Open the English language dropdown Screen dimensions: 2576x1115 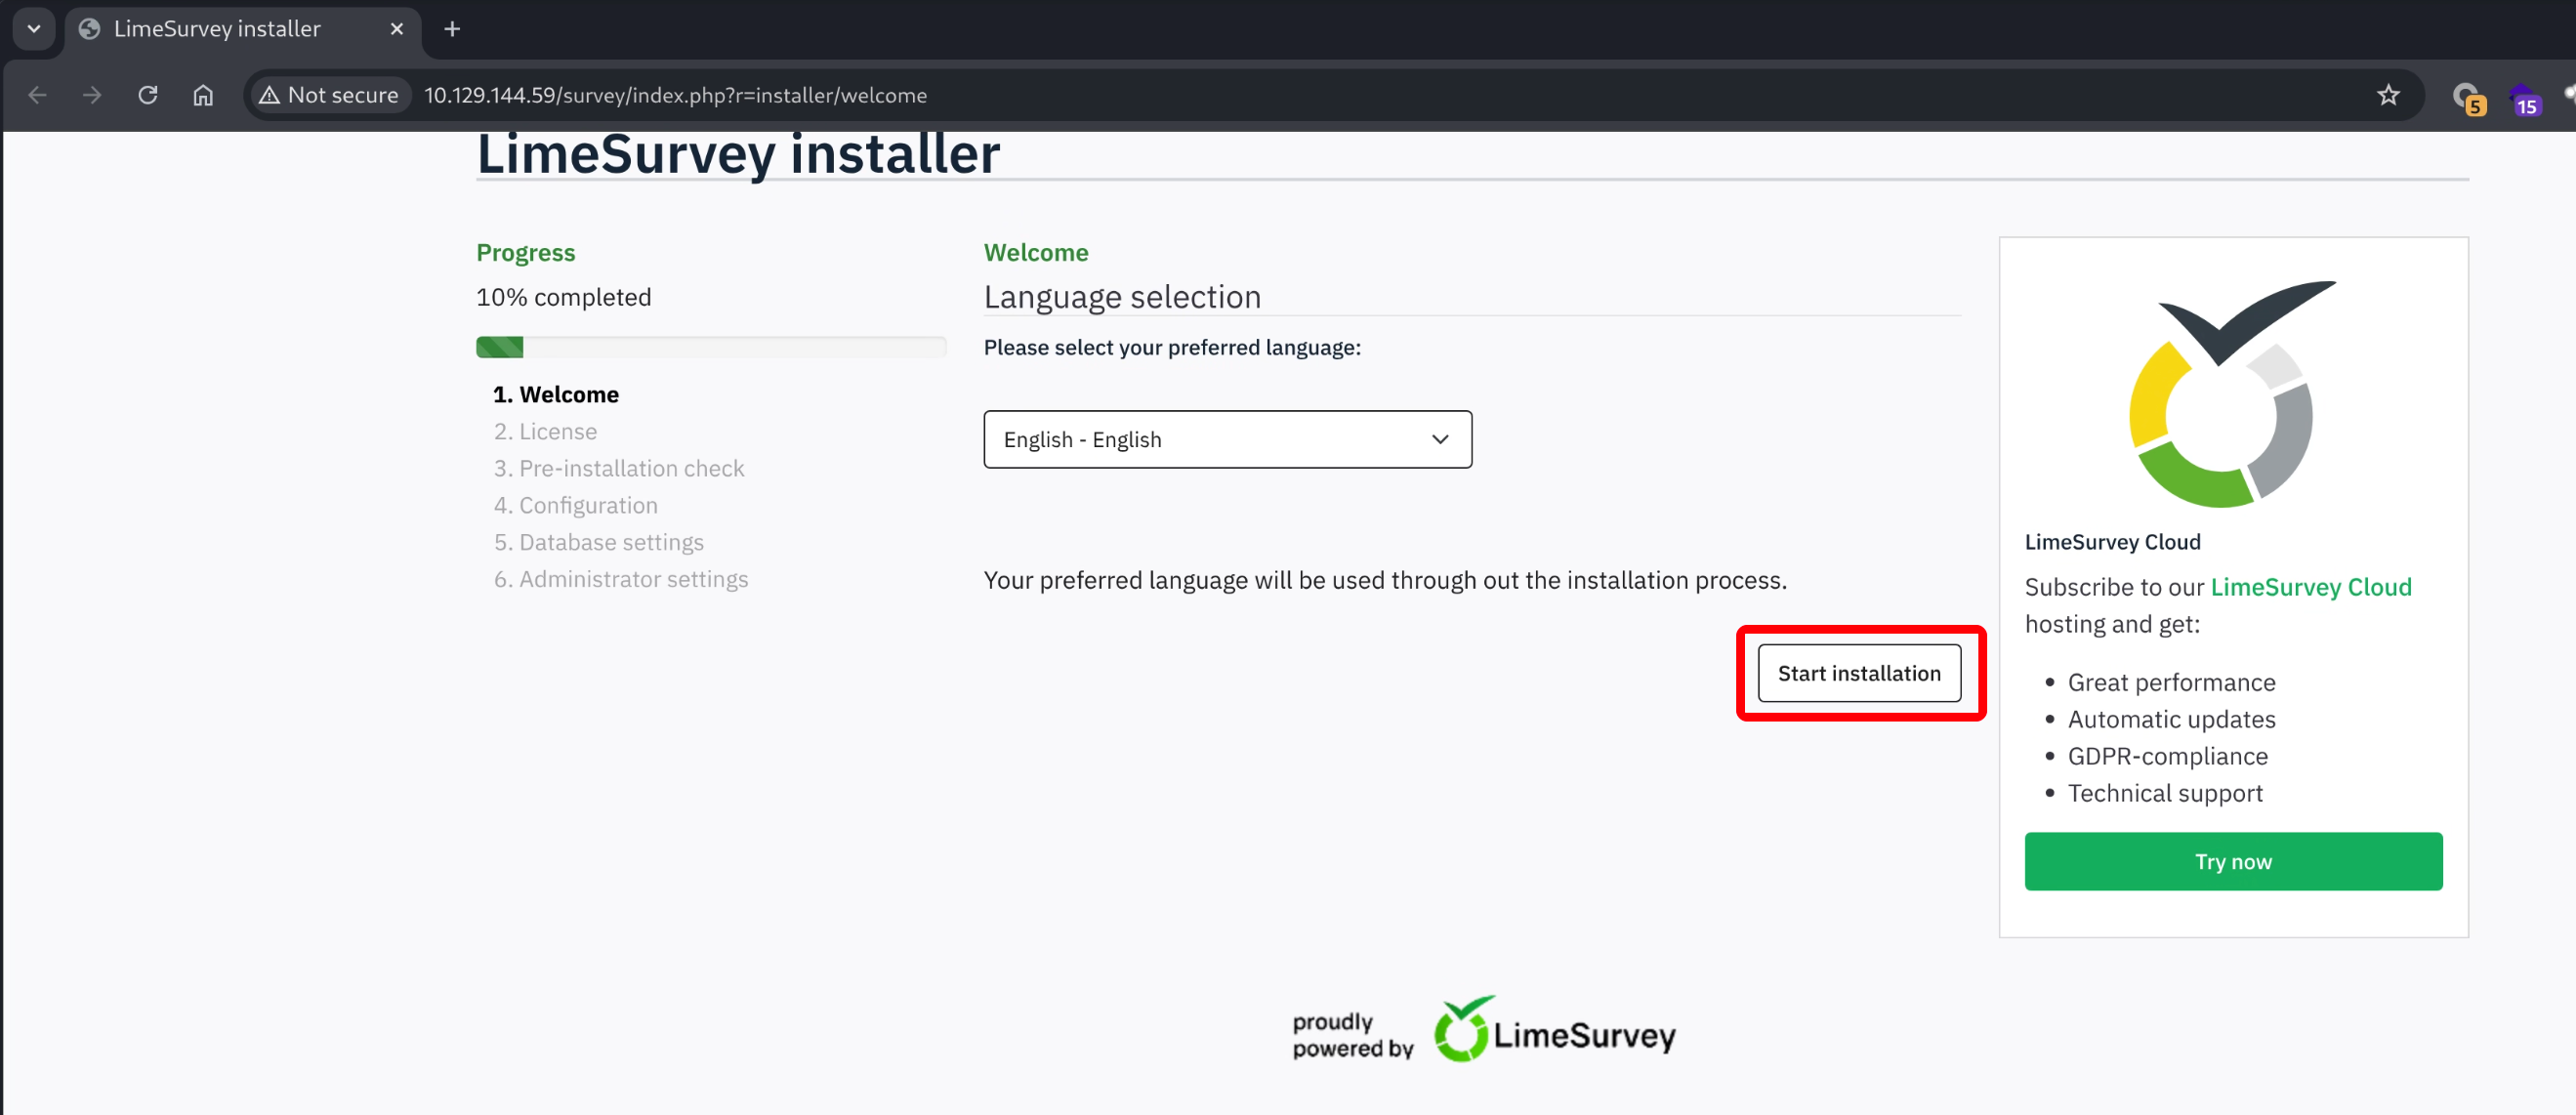(x=1227, y=440)
